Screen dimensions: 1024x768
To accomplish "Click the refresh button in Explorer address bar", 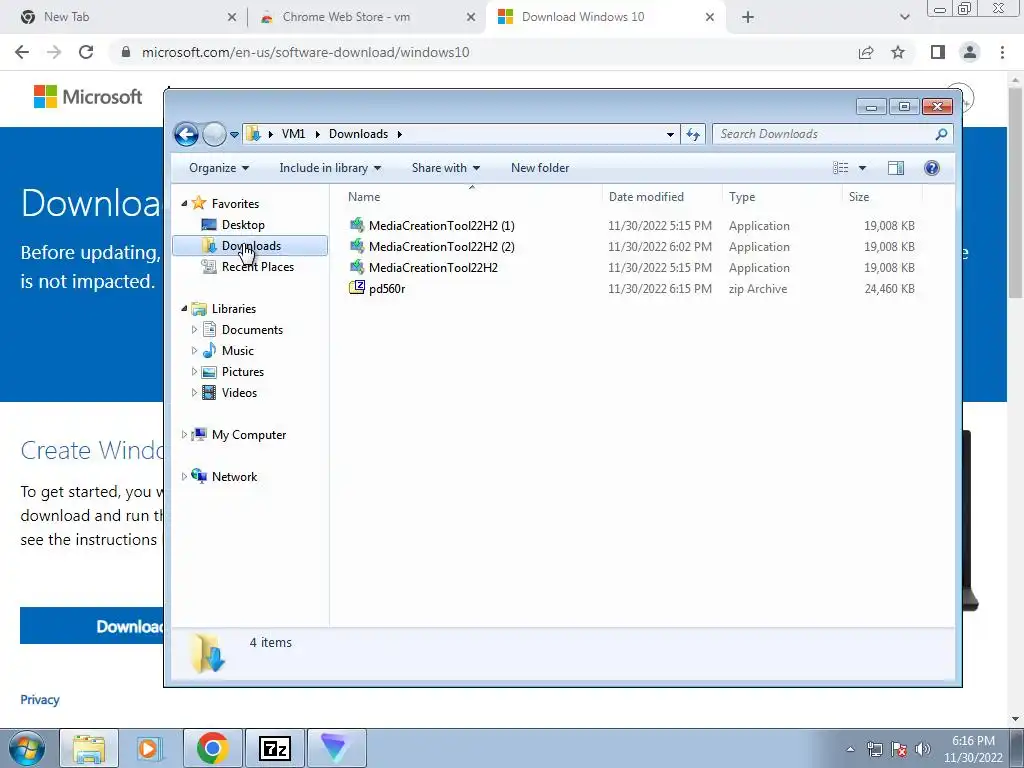I will tap(693, 135).
